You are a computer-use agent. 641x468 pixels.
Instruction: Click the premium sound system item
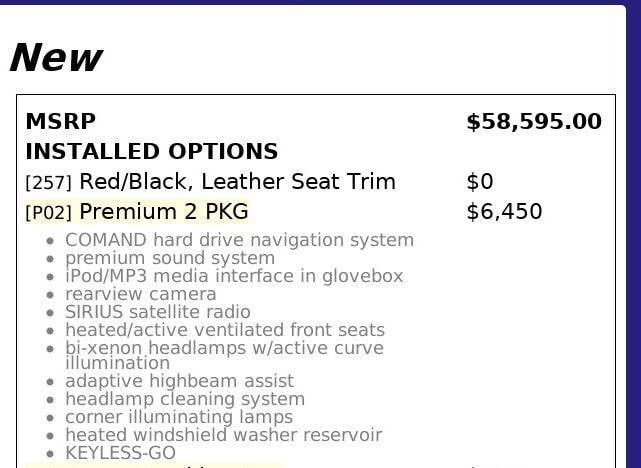(x=170, y=258)
